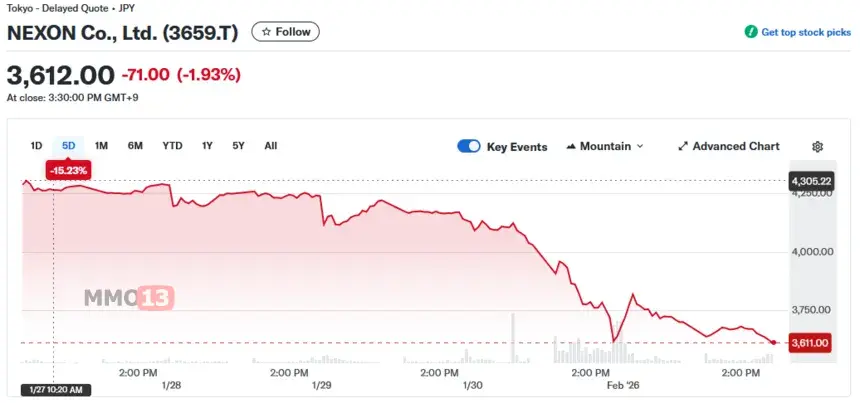Open Get top stock picks link
Viewport: 860px width, 403px height.
click(806, 32)
